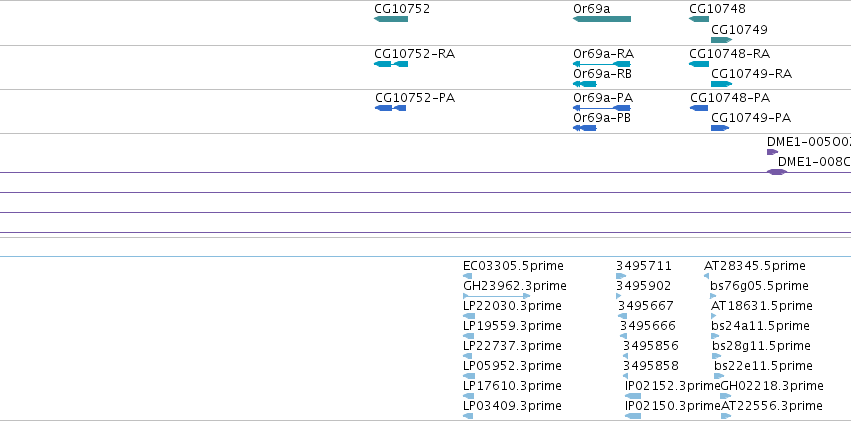Select the Or69a-RA transcript glyph

click(x=602, y=64)
